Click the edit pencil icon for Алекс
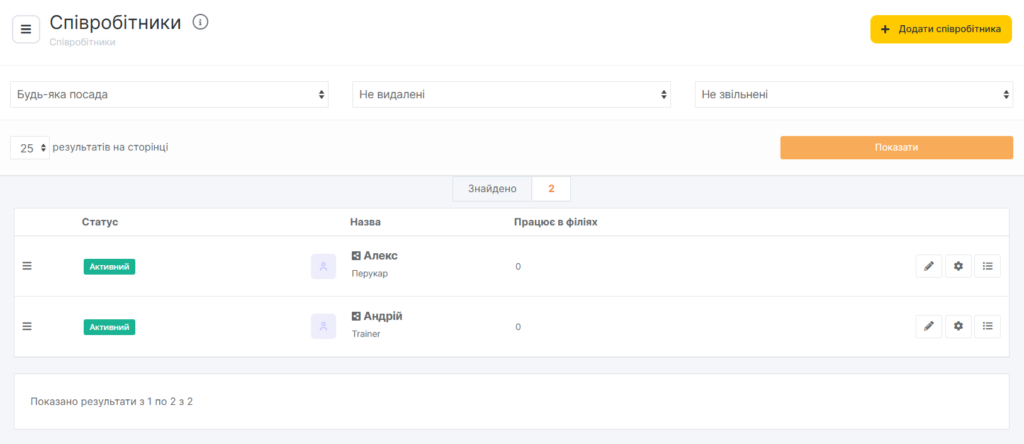The image size is (1024, 444). click(928, 266)
